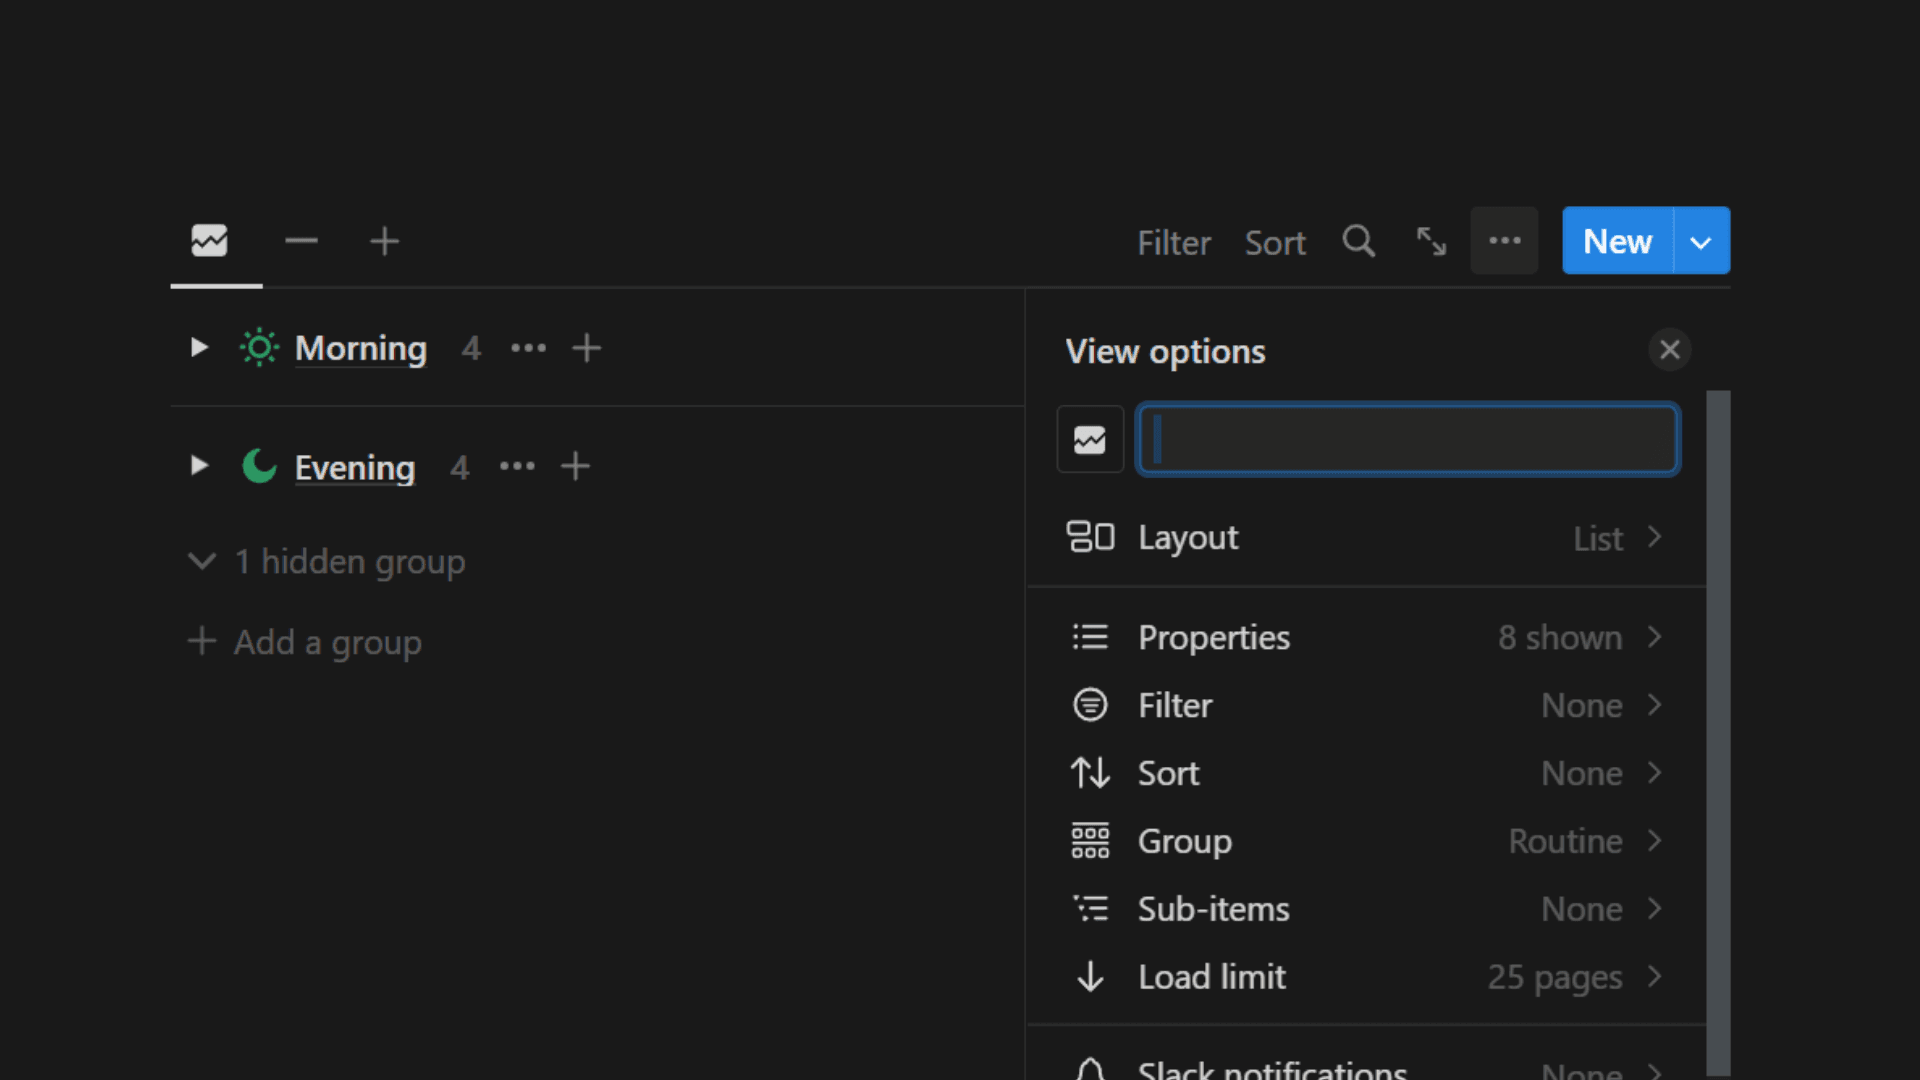Open the Group option set to Routine
Image resolution: width=1920 pixels, height=1080 pixels.
coord(1366,841)
